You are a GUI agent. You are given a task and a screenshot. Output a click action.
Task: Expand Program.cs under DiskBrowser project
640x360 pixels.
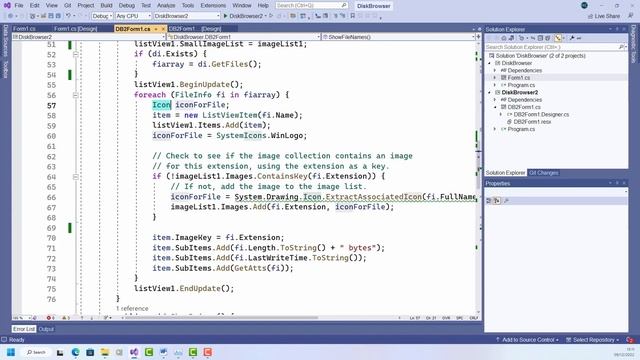pos(495,85)
